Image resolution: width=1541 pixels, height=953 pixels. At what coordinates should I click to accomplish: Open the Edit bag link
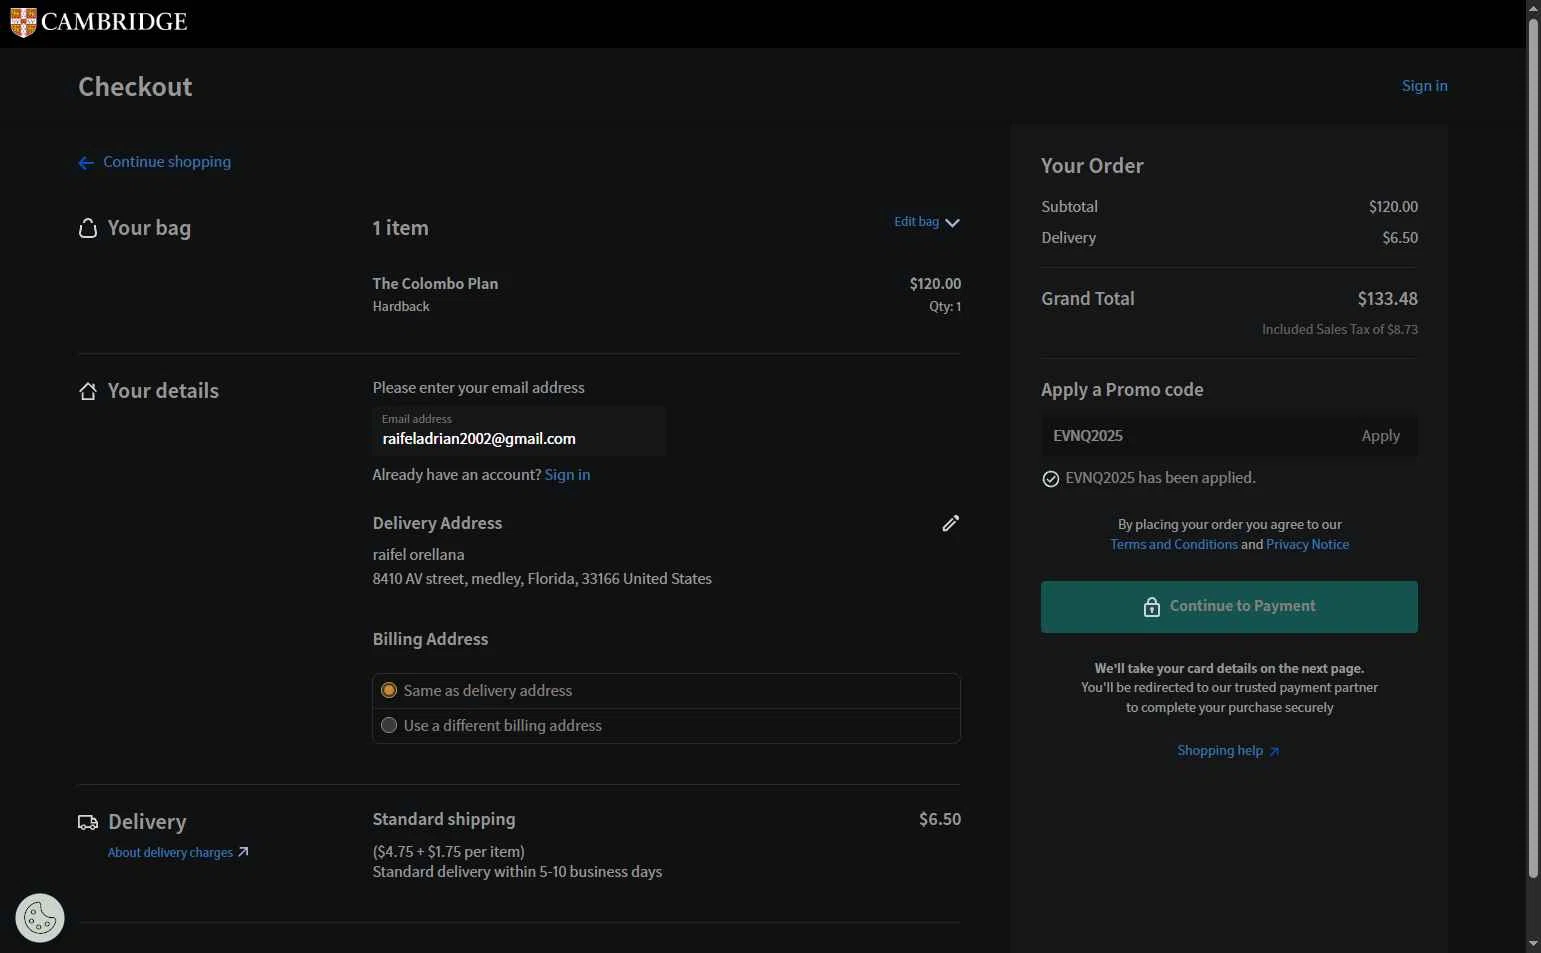[x=916, y=222]
